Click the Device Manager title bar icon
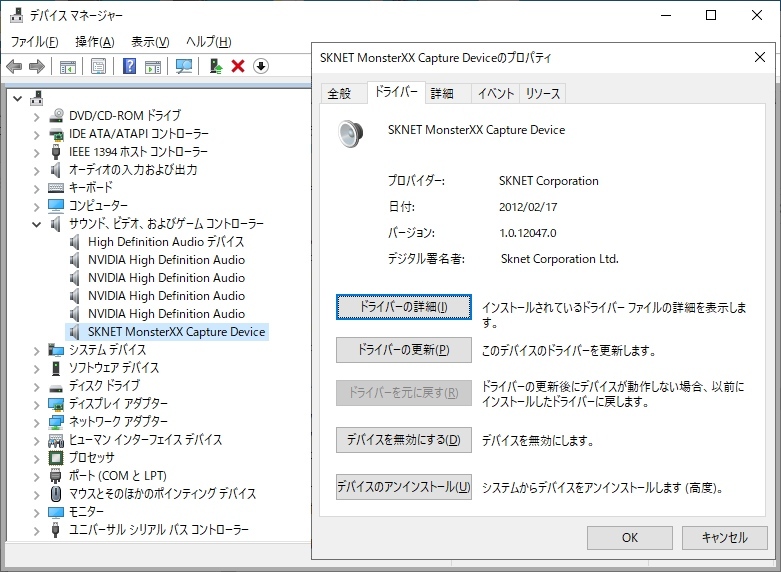The width and height of the screenshot is (781, 572). 16,15
